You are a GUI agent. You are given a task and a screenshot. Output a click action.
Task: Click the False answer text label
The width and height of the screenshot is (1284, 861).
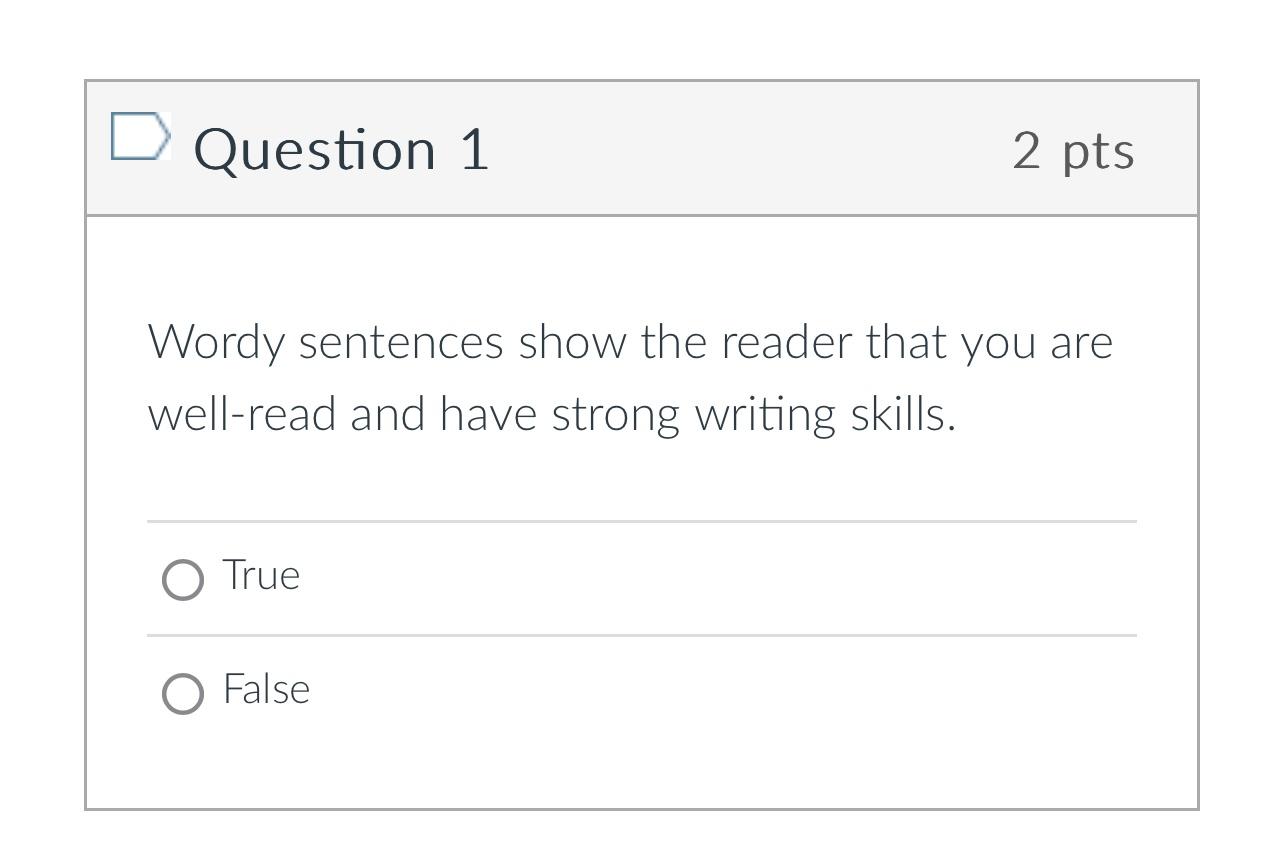coord(266,689)
